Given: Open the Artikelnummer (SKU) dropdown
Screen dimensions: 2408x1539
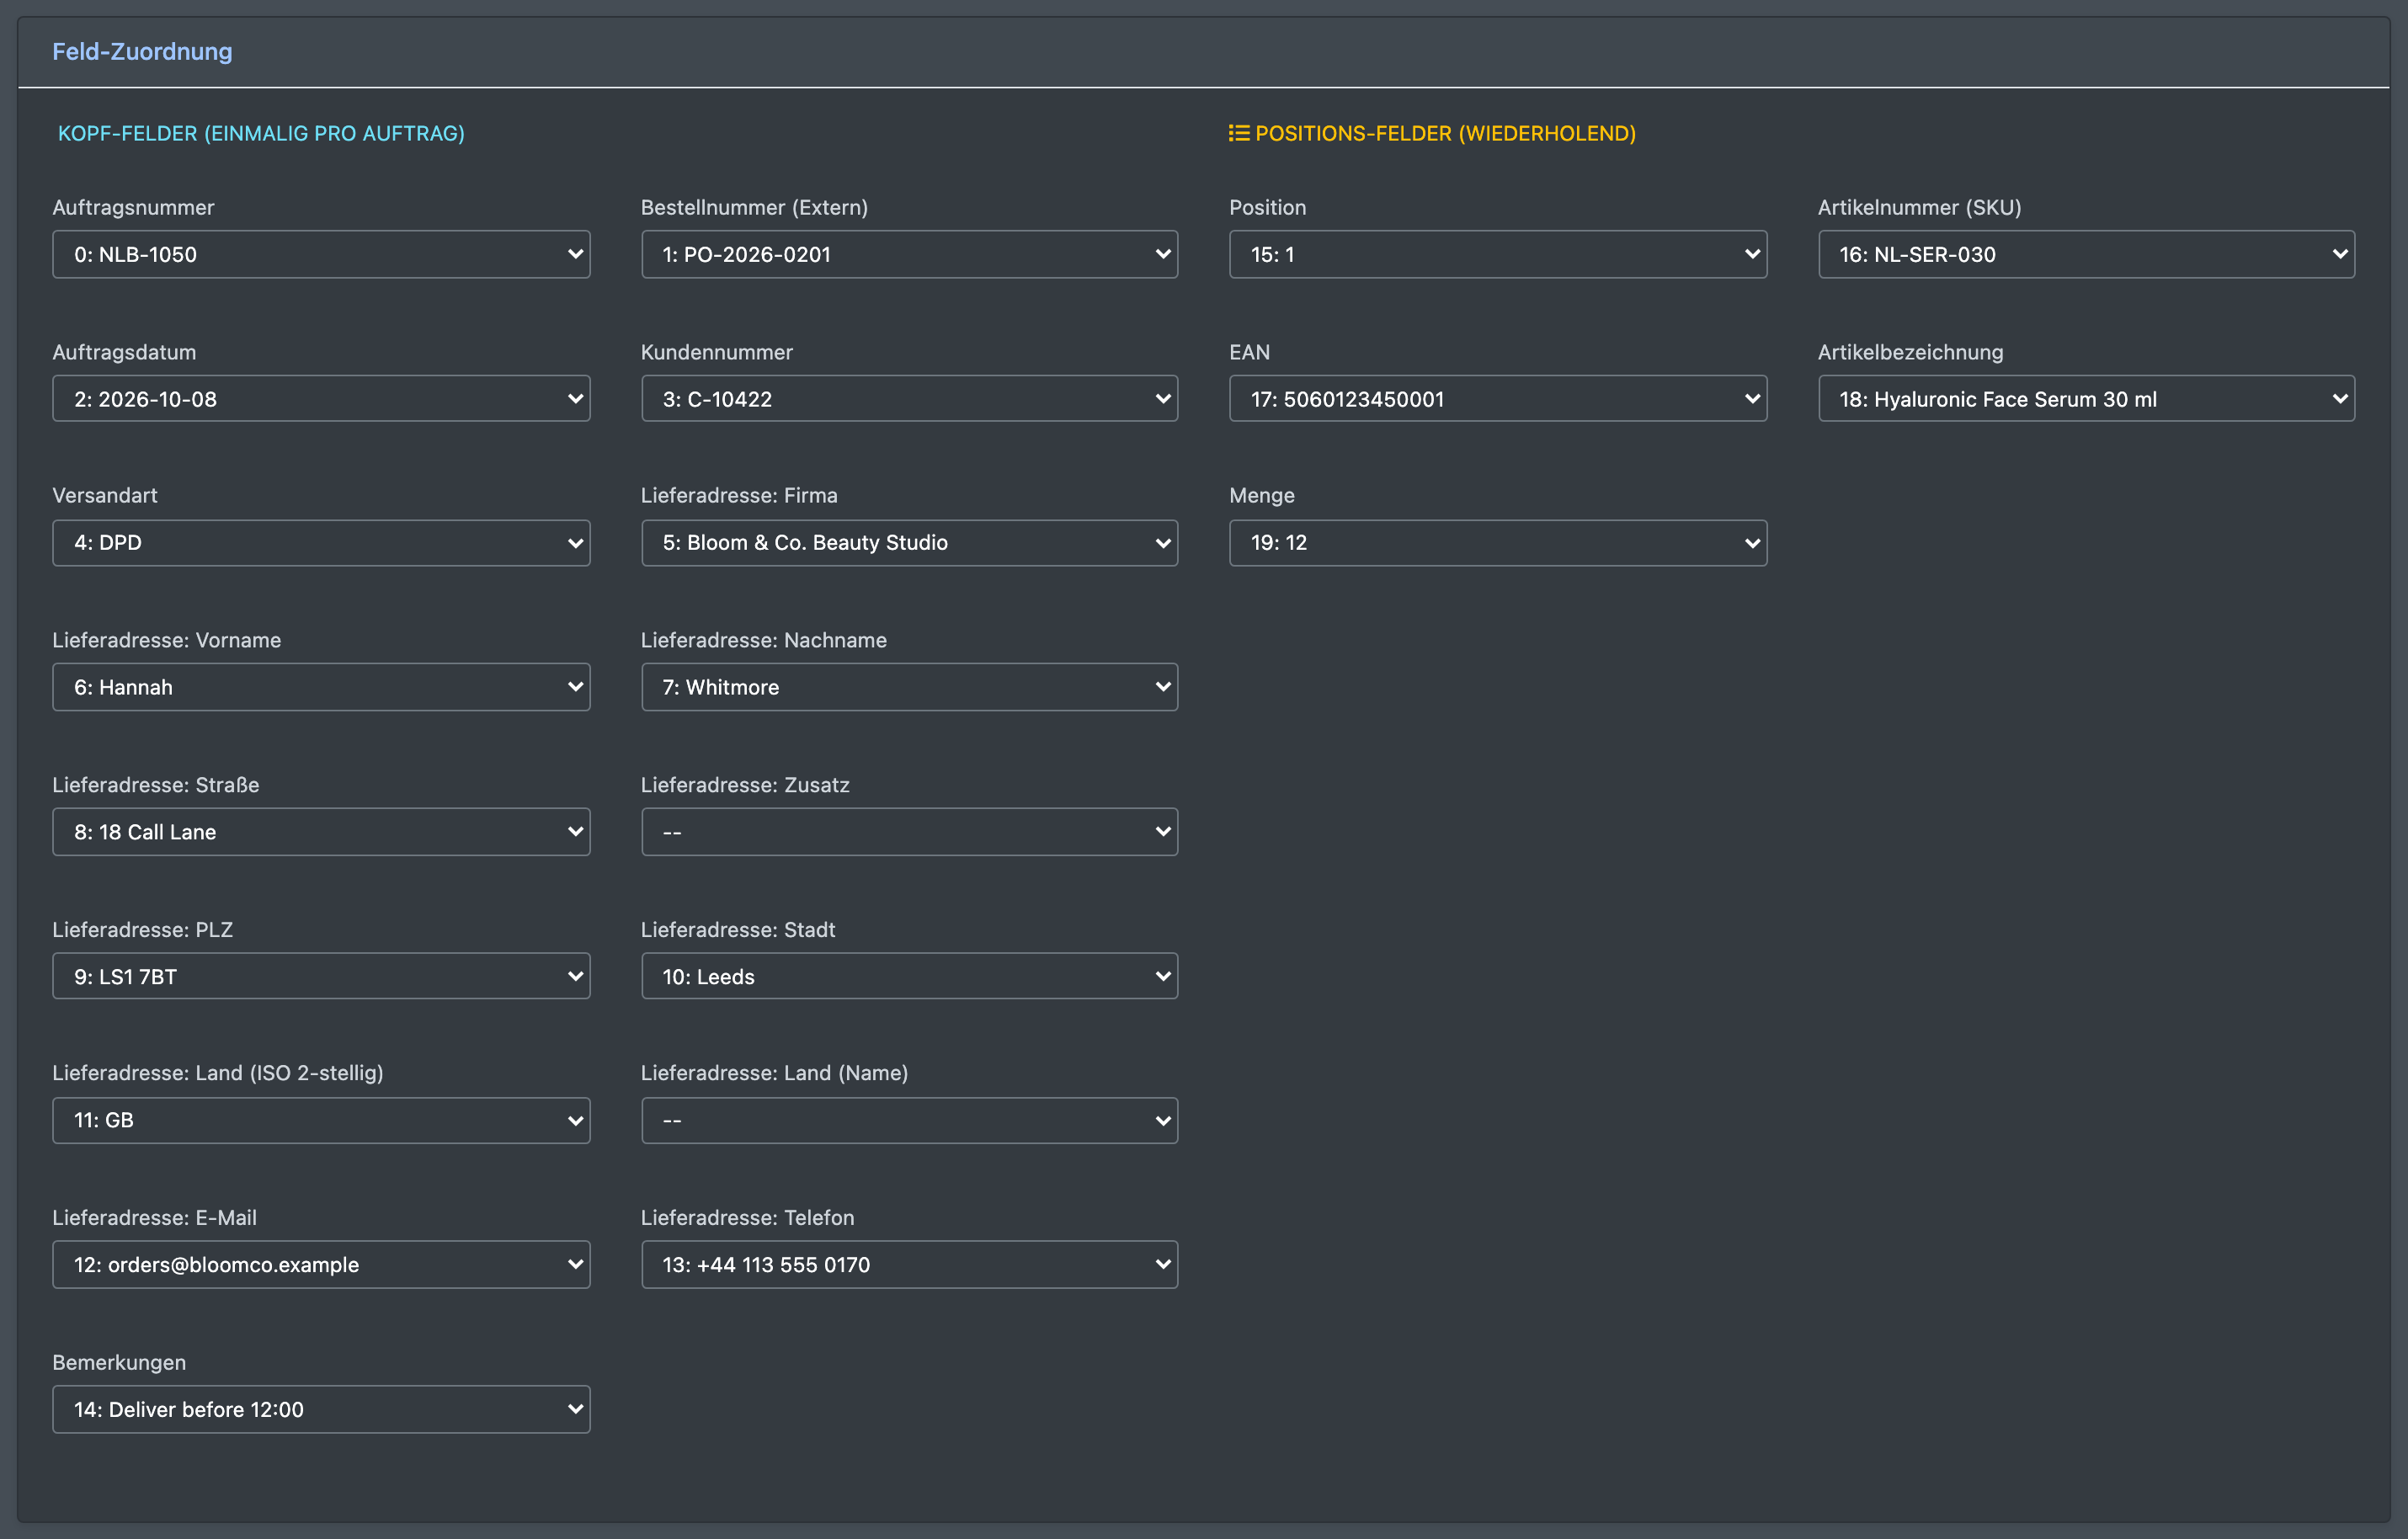Looking at the screenshot, I should (2086, 254).
